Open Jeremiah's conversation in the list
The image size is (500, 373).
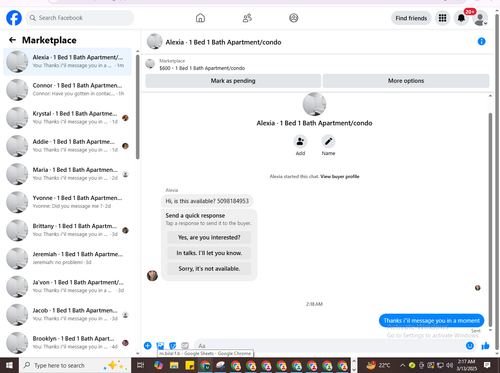pos(68,258)
